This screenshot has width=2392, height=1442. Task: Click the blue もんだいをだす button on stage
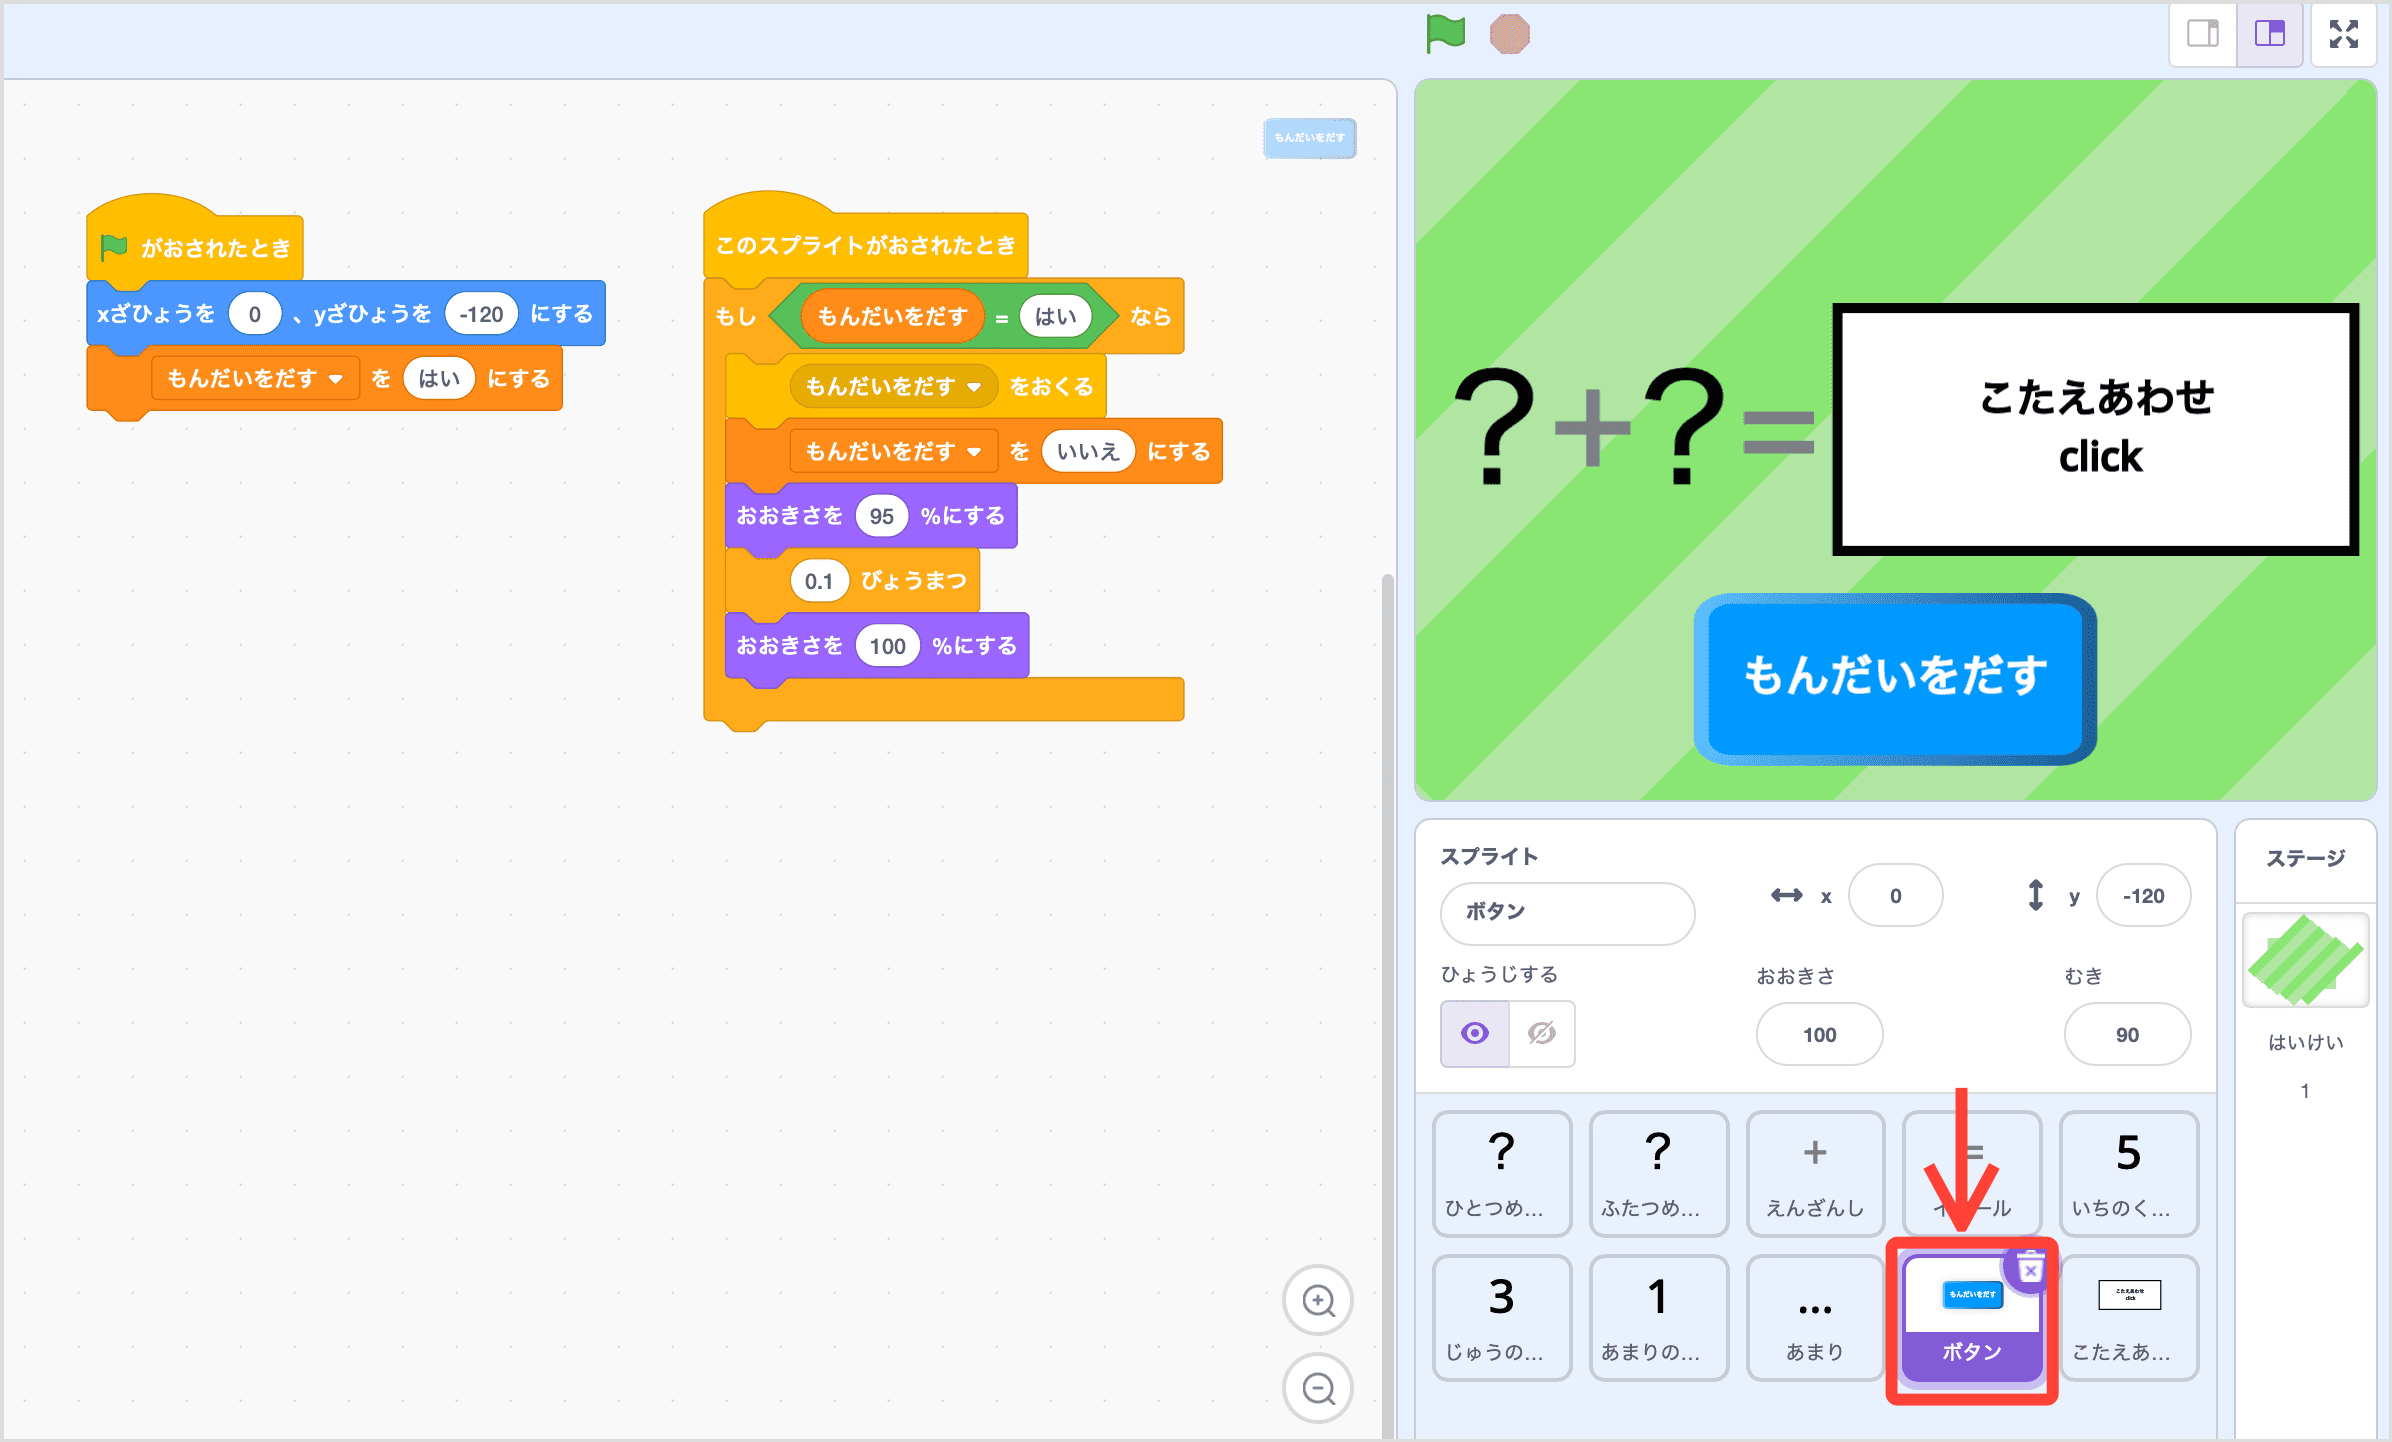[1894, 678]
